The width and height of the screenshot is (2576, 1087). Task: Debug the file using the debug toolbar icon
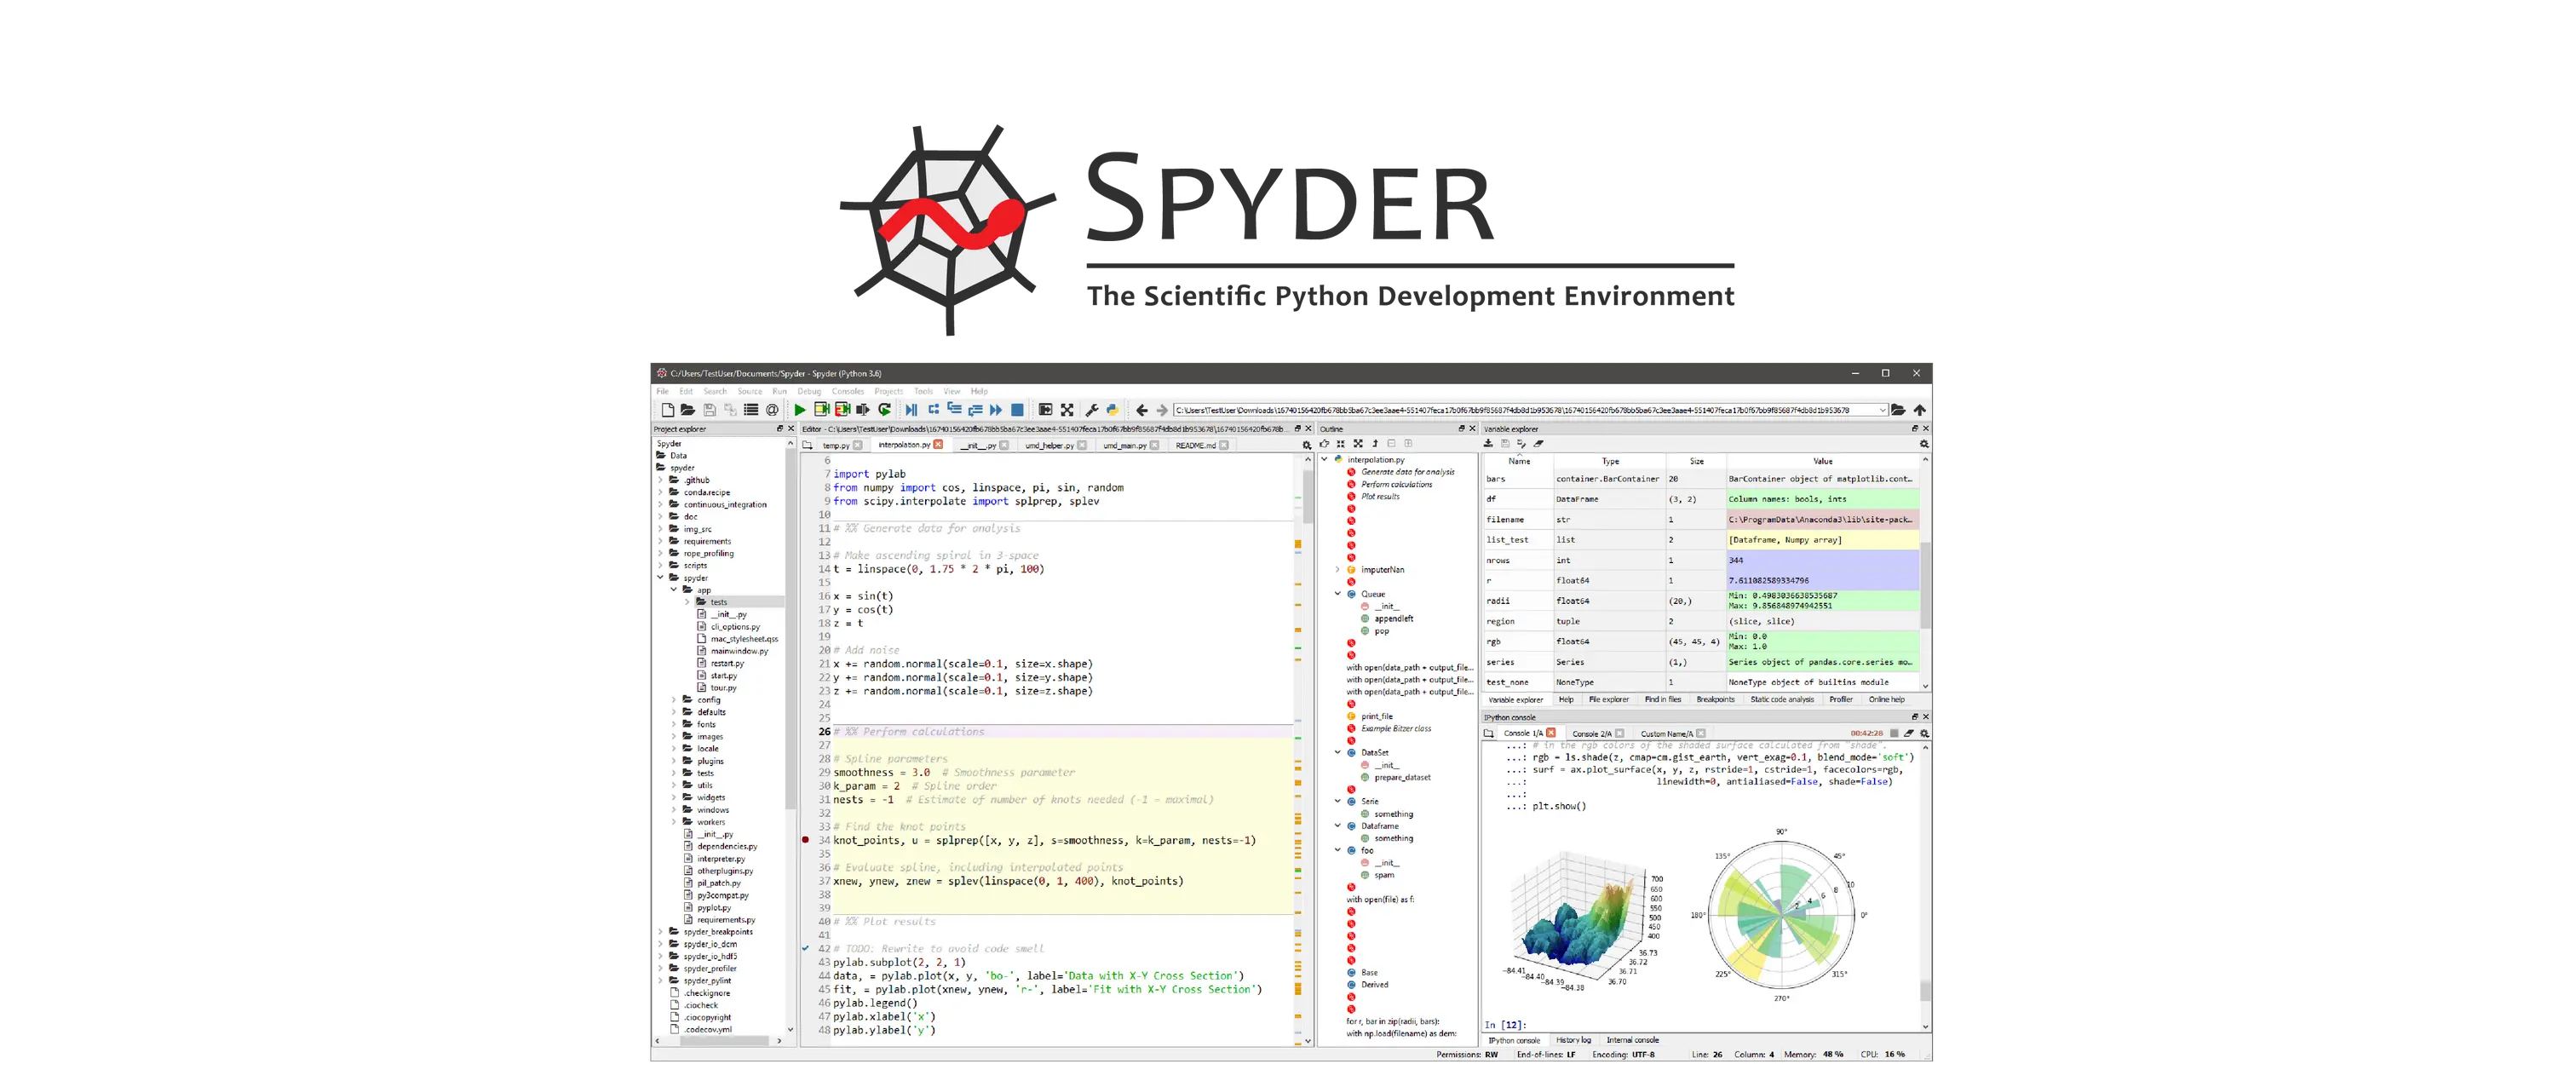(911, 409)
